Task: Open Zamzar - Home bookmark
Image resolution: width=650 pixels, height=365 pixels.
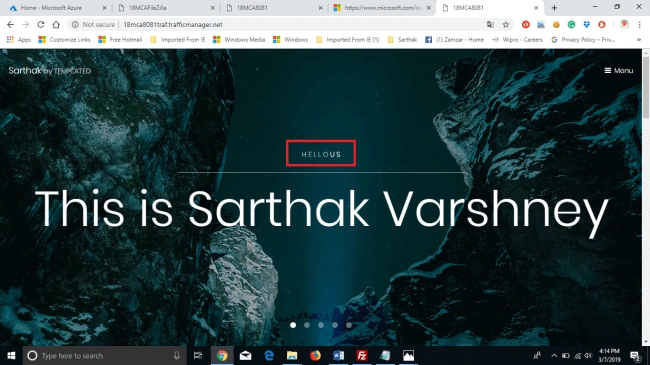Action: pyautogui.click(x=454, y=40)
